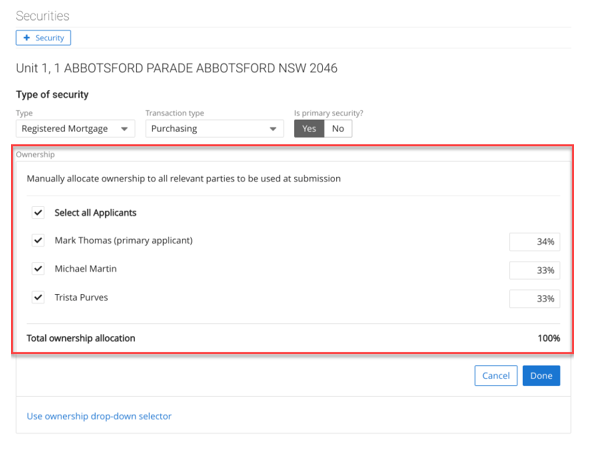Select No for primary security

click(x=338, y=129)
